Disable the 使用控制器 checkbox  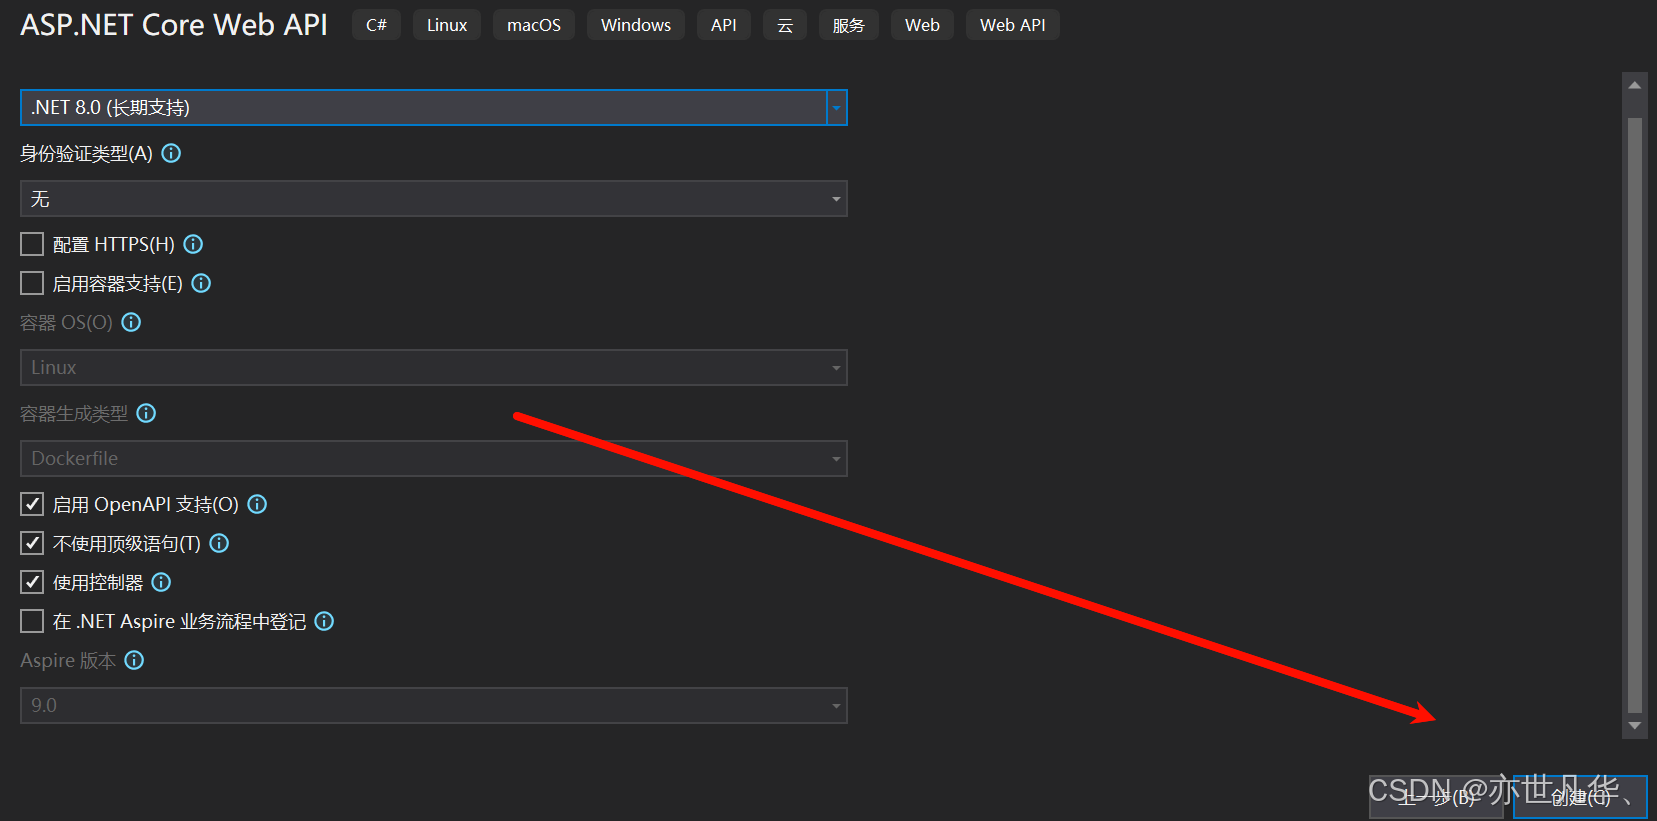pos(32,582)
